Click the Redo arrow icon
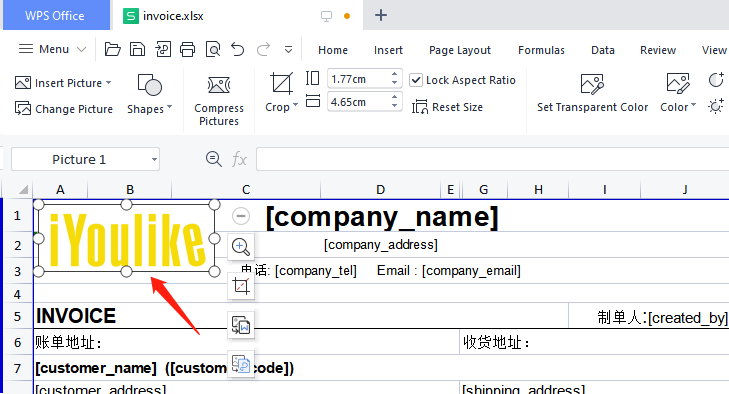 [x=264, y=49]
